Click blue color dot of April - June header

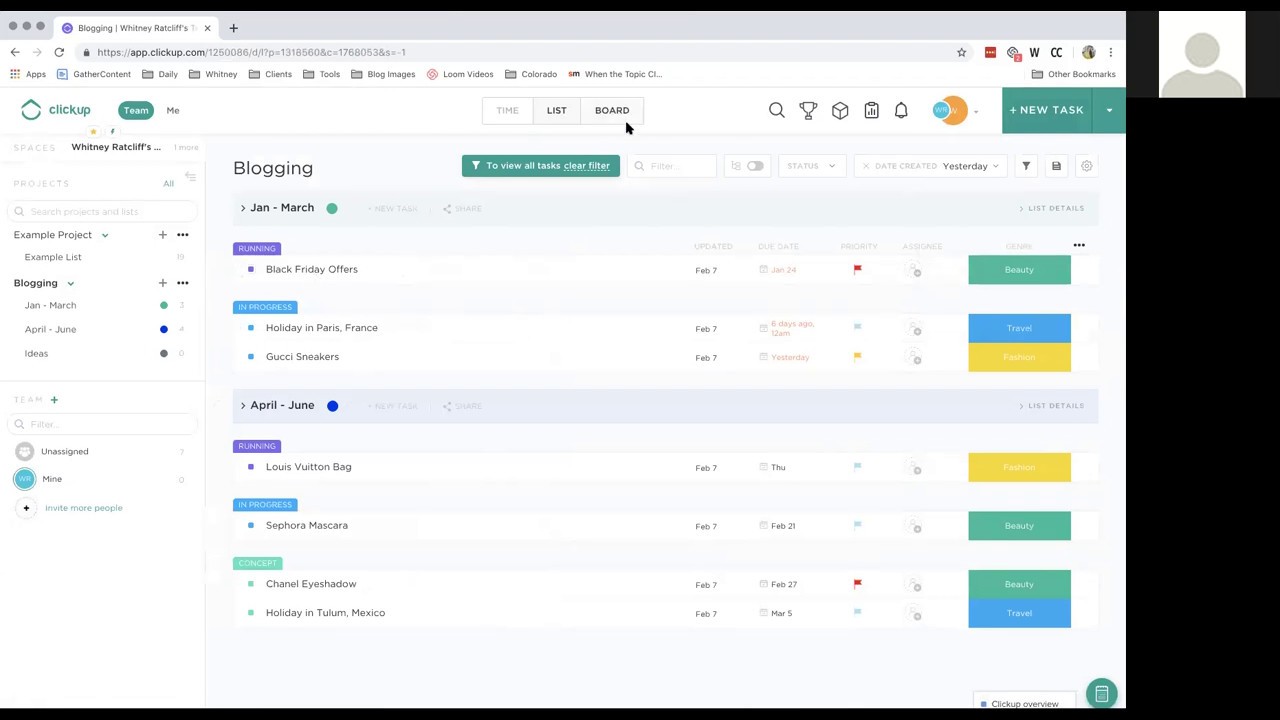332,406
